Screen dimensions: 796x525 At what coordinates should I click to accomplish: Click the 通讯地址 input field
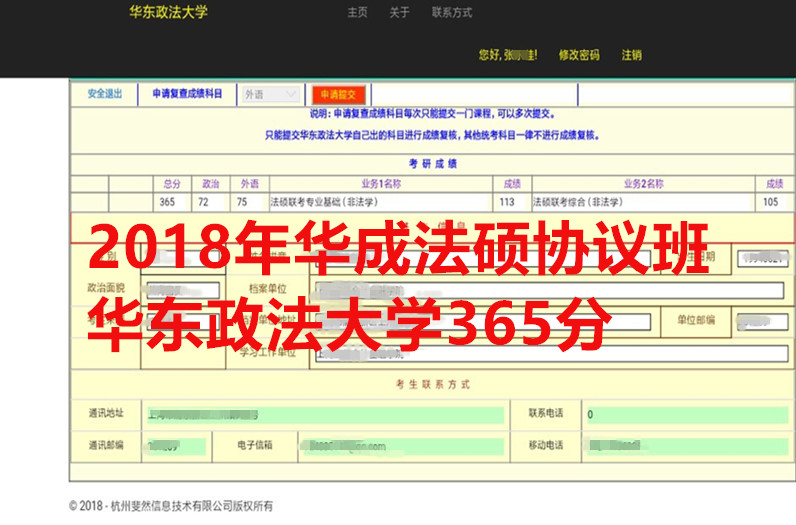click(x=325, y=415)
